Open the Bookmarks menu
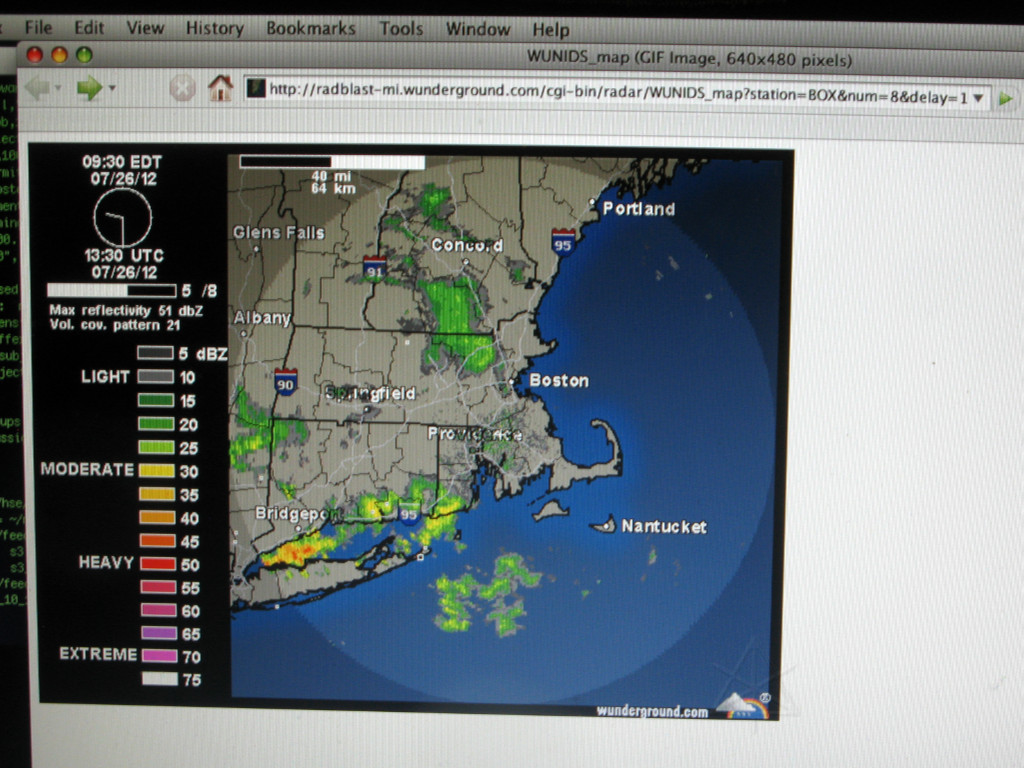 310,28
